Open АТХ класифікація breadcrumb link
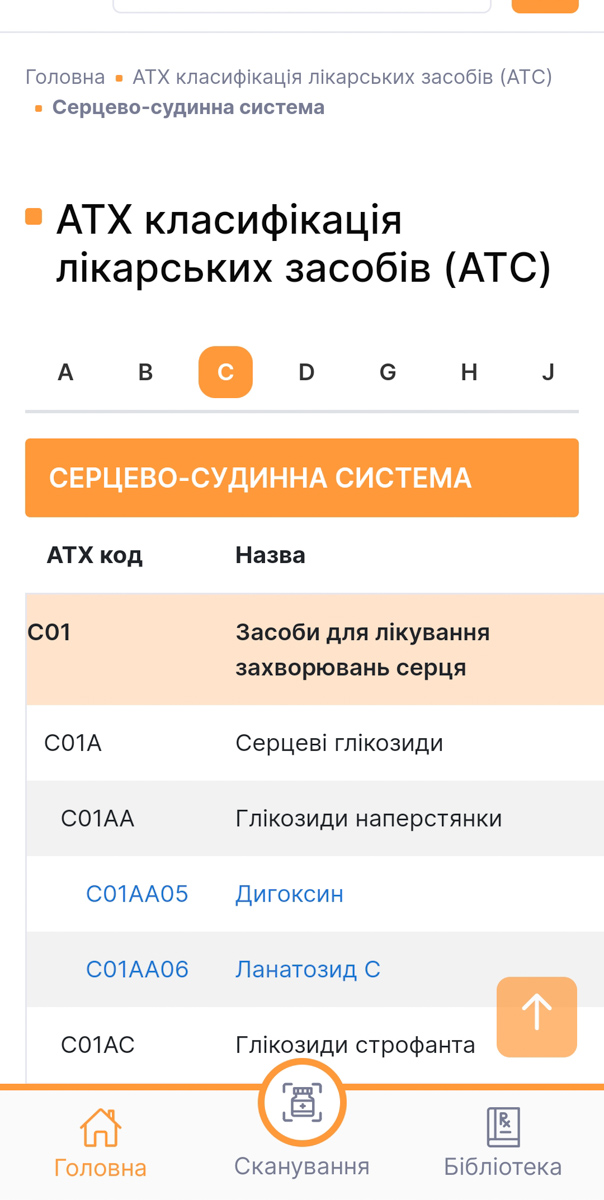Viewport: 604px width, 1200px height. tap(342, 77)
